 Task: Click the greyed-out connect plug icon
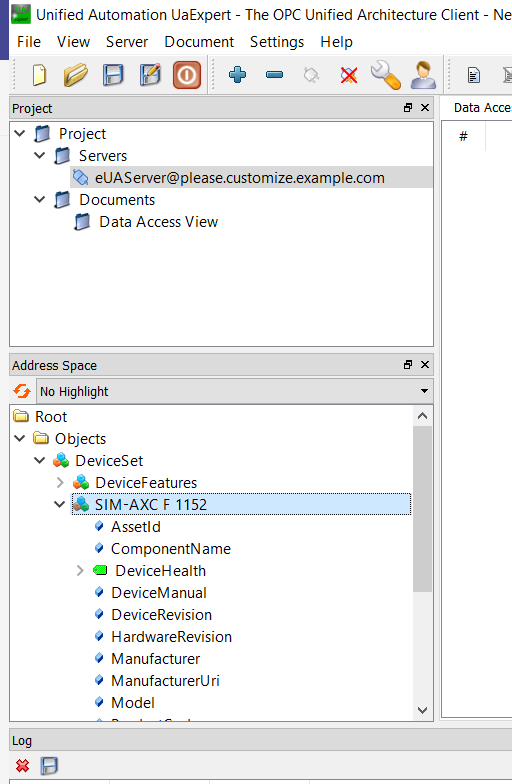tap(311, 76)
